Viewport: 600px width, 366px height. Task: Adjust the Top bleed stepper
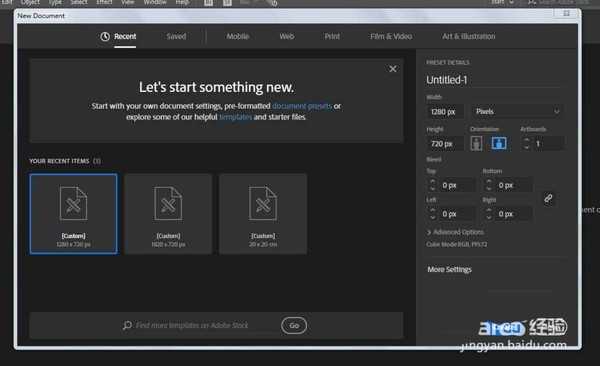pos(432,185)
